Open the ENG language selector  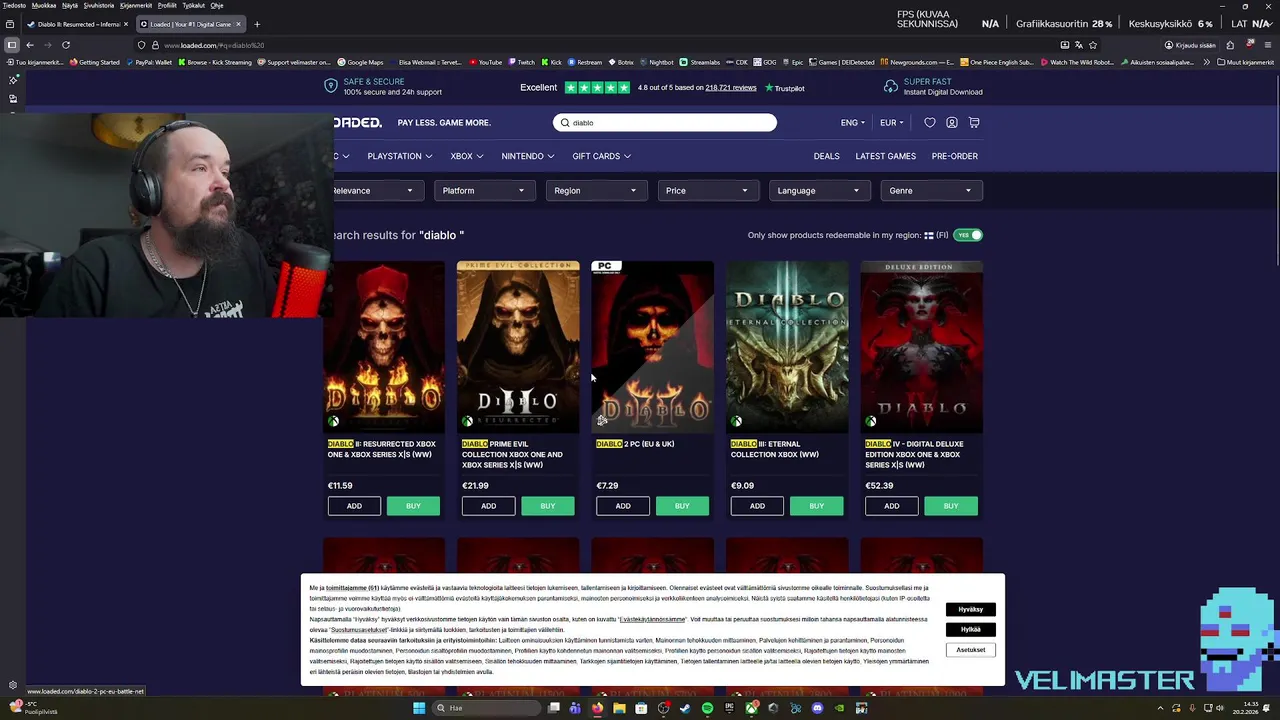[x=853, y=123]
